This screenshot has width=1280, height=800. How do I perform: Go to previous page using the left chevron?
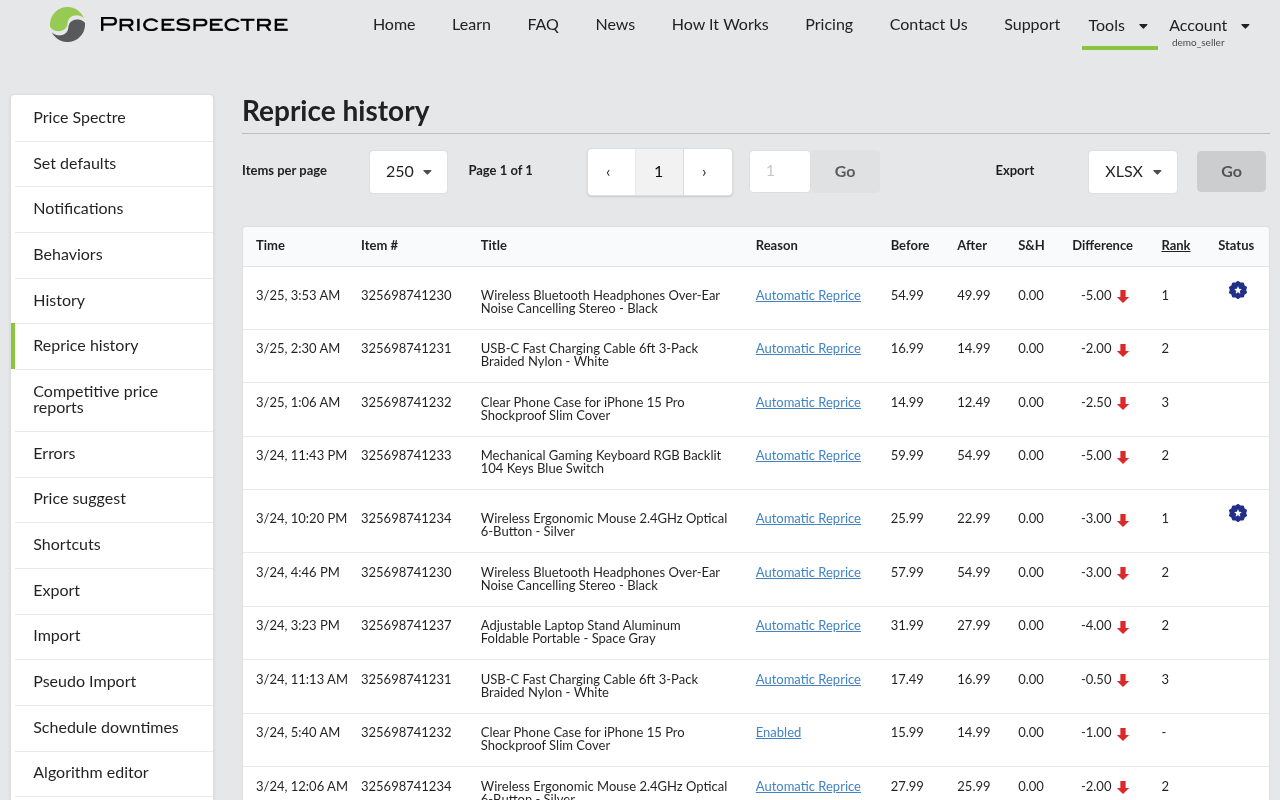coord(611,171)
